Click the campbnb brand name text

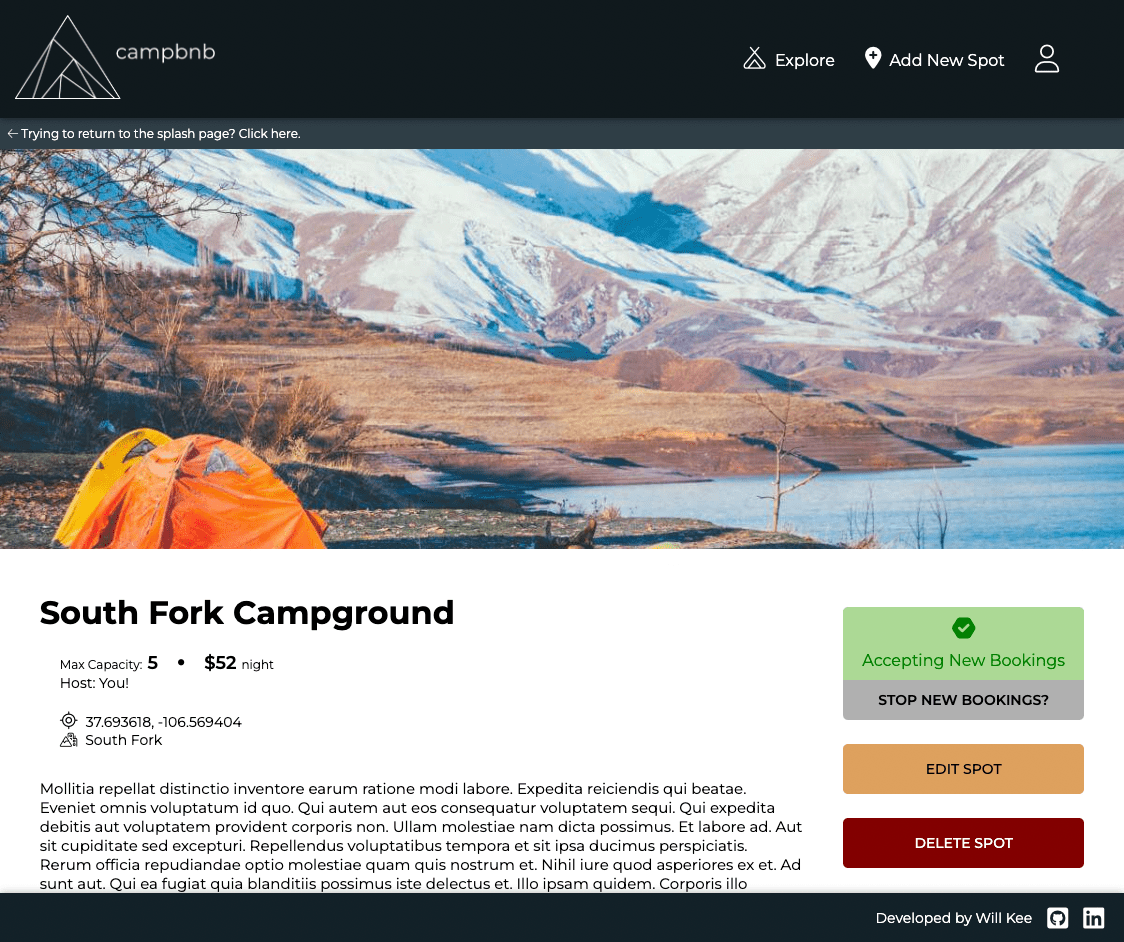166,52
